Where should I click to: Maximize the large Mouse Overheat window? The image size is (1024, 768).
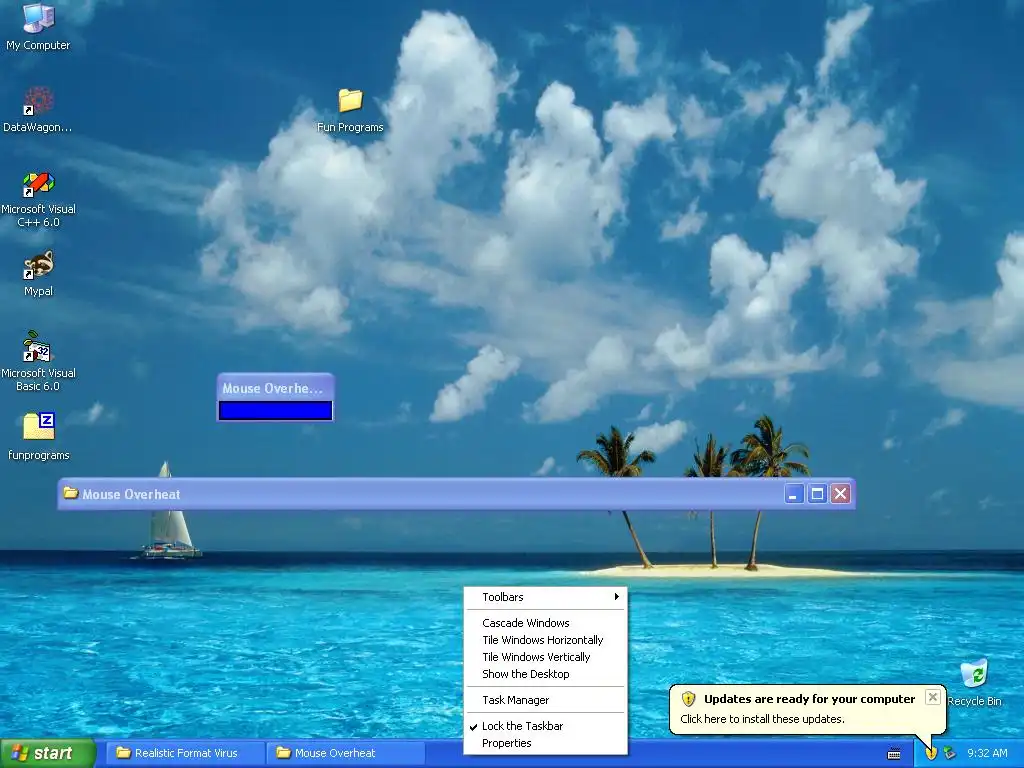(x=817, y=494)
